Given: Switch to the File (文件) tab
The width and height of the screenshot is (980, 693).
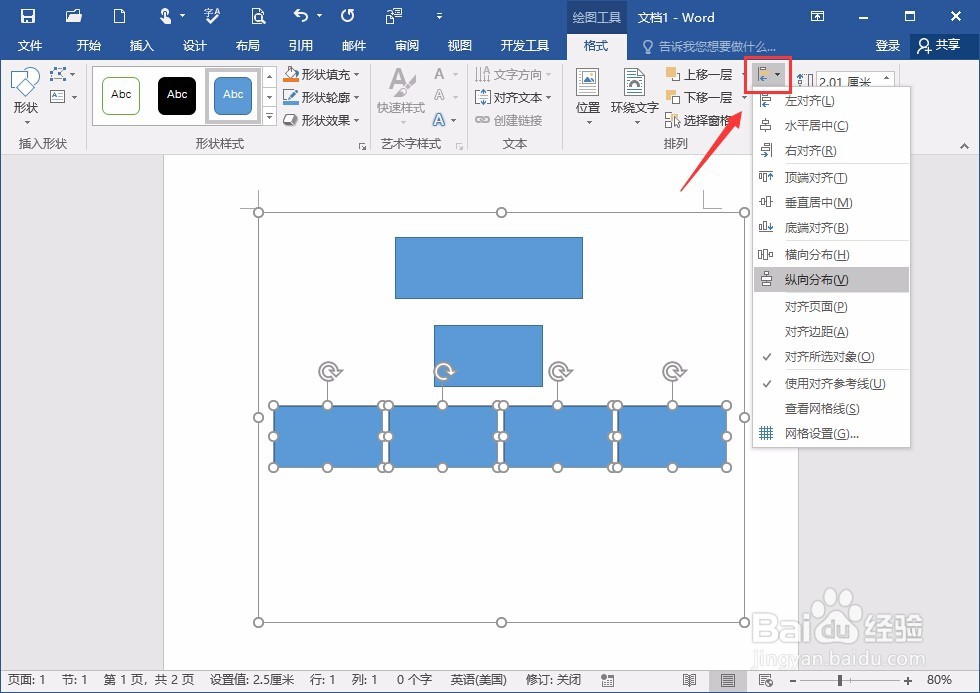Looking at the screenshot, I should pyautogui.click(x=29, y=46).
